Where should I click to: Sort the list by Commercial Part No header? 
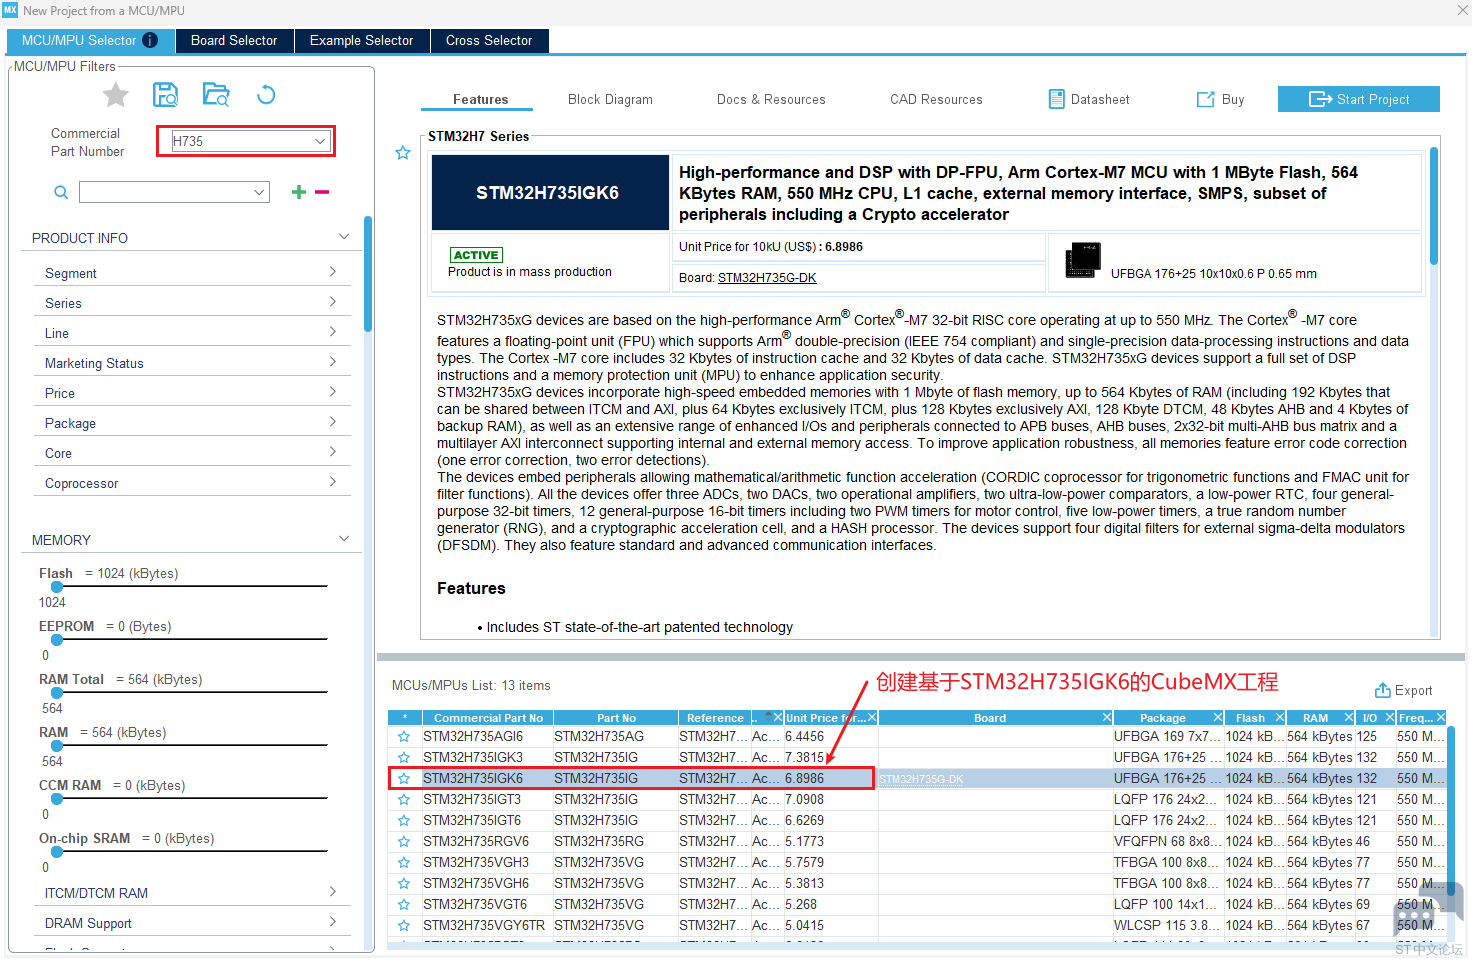coord(488,717)
